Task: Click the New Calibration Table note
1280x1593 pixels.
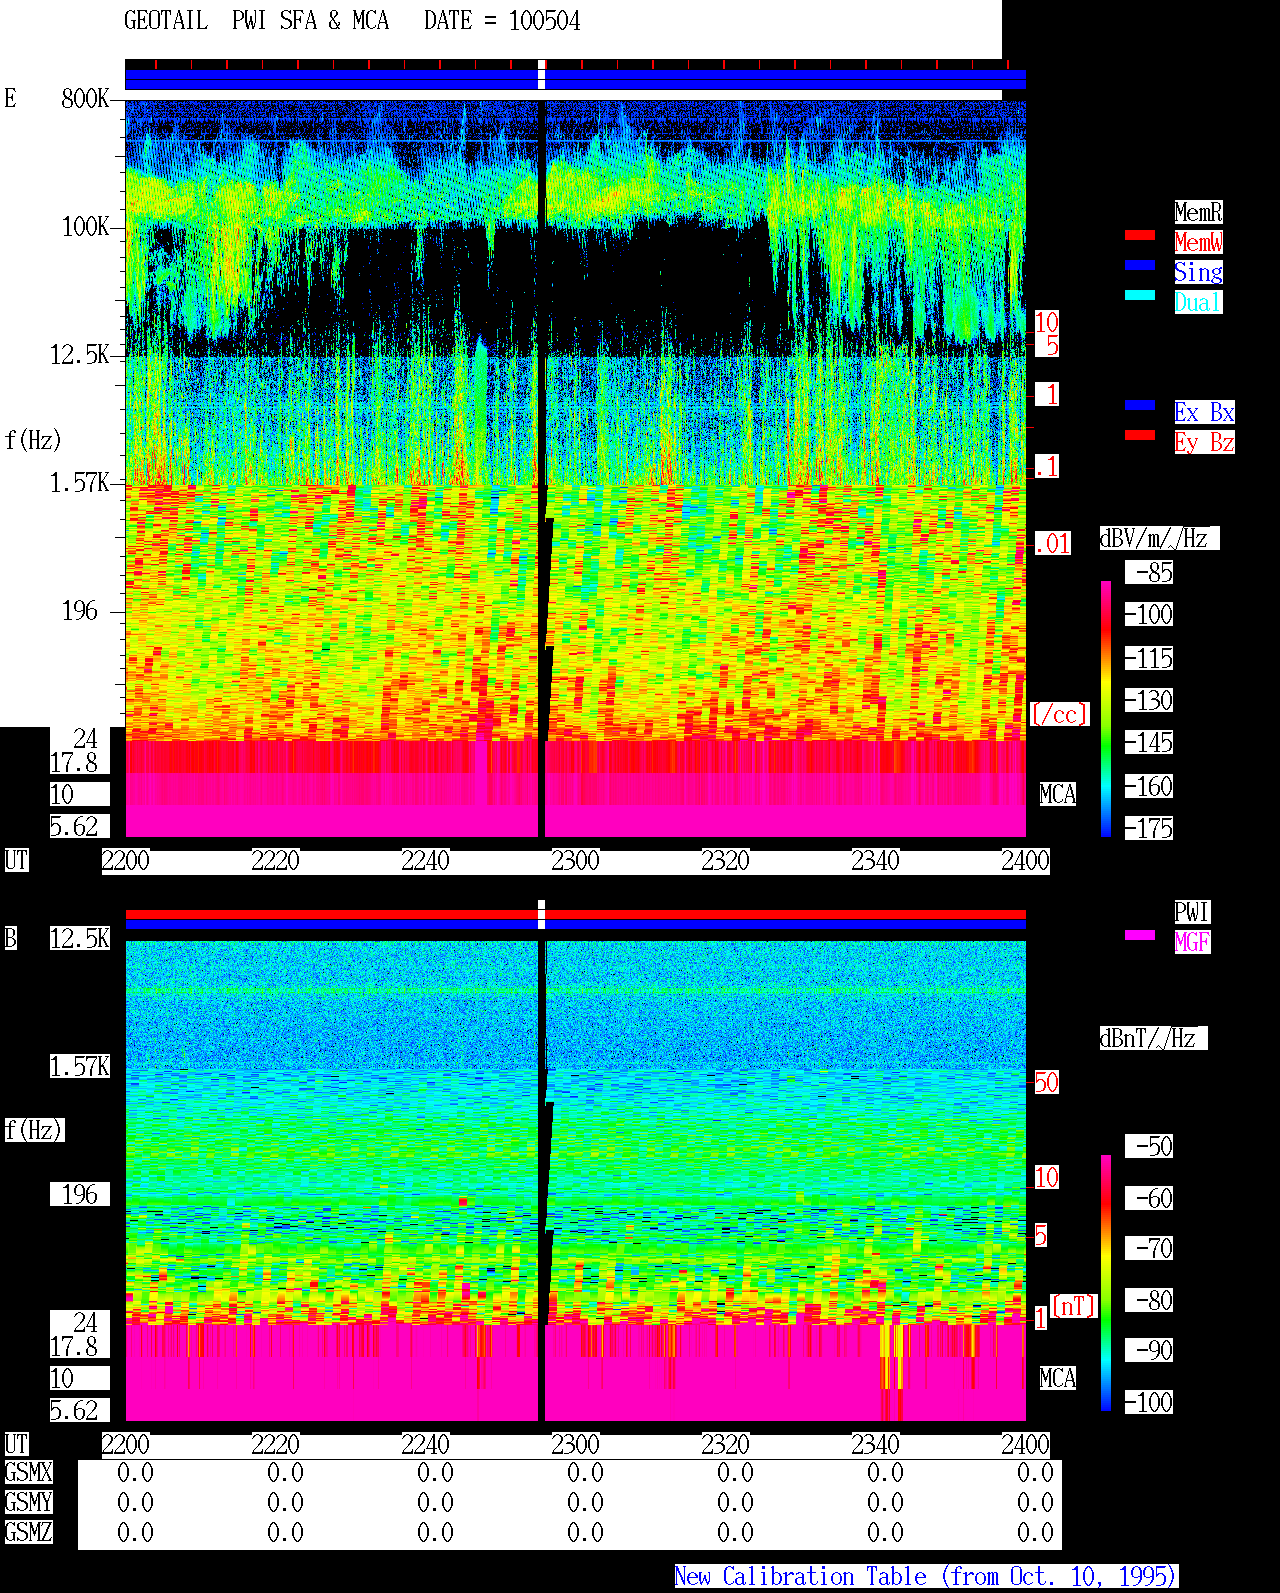Action: (x=926, y=1577)
